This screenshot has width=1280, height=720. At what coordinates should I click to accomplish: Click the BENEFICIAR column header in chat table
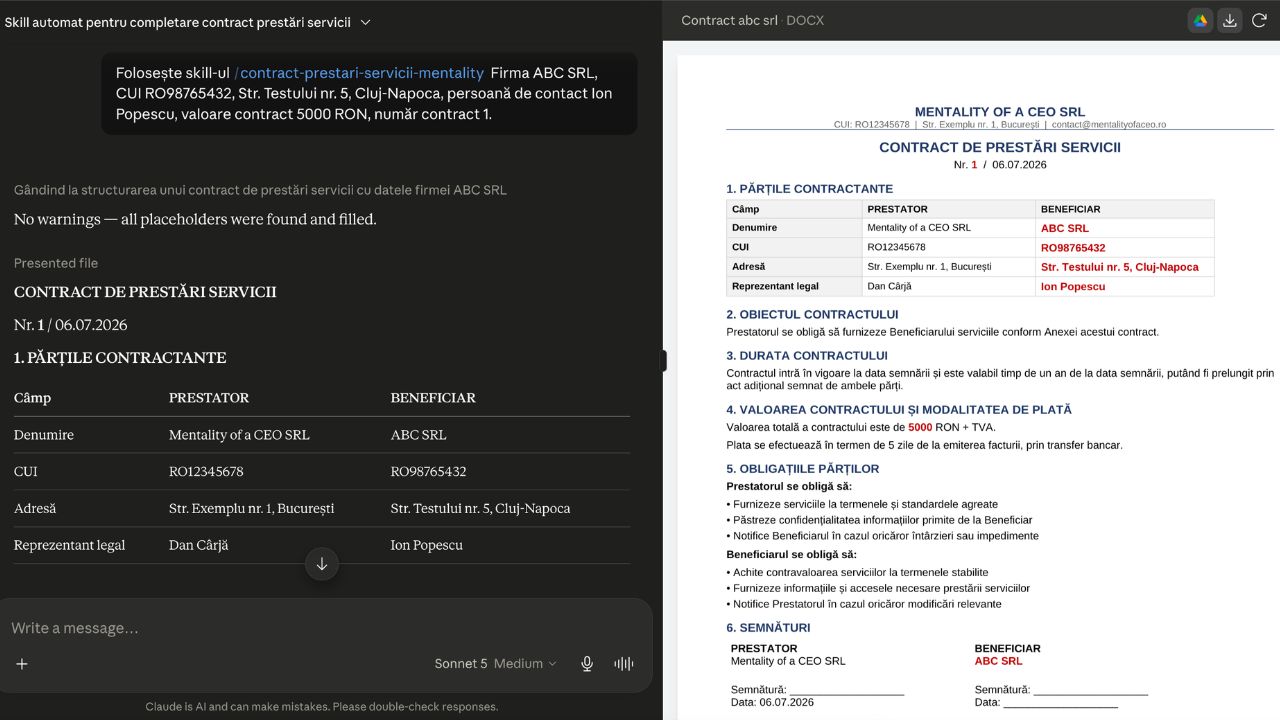point(433,398)
